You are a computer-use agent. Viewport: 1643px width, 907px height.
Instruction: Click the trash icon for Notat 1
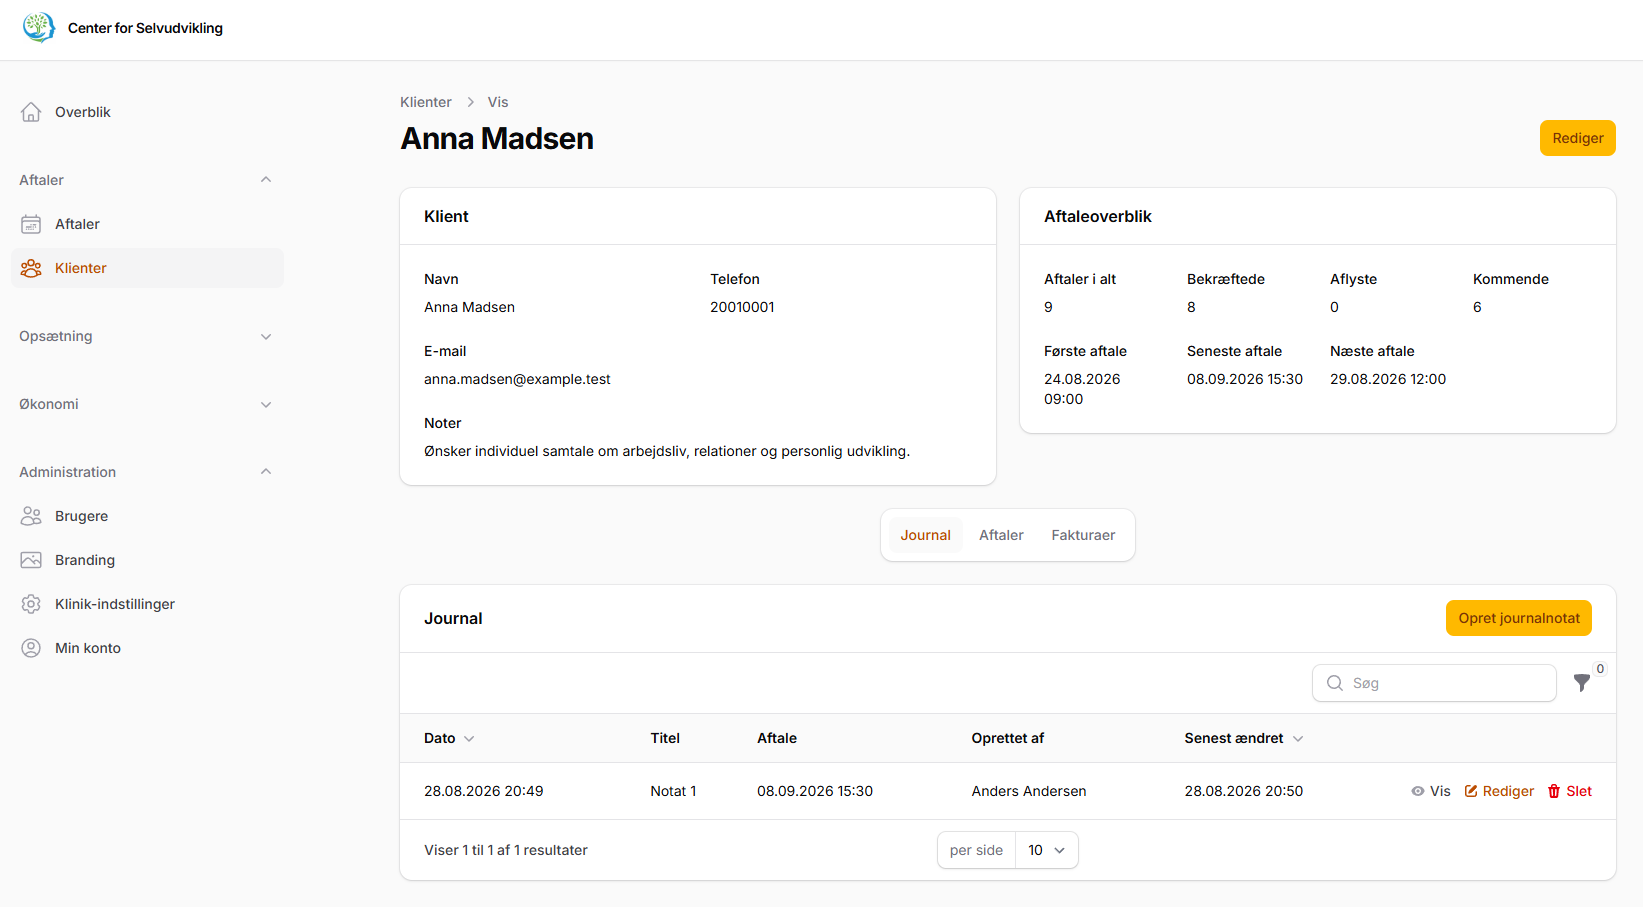point(1554,791)
